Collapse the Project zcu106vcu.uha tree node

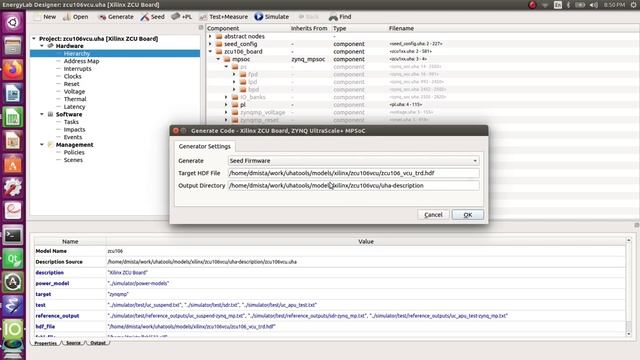(34, 38)
